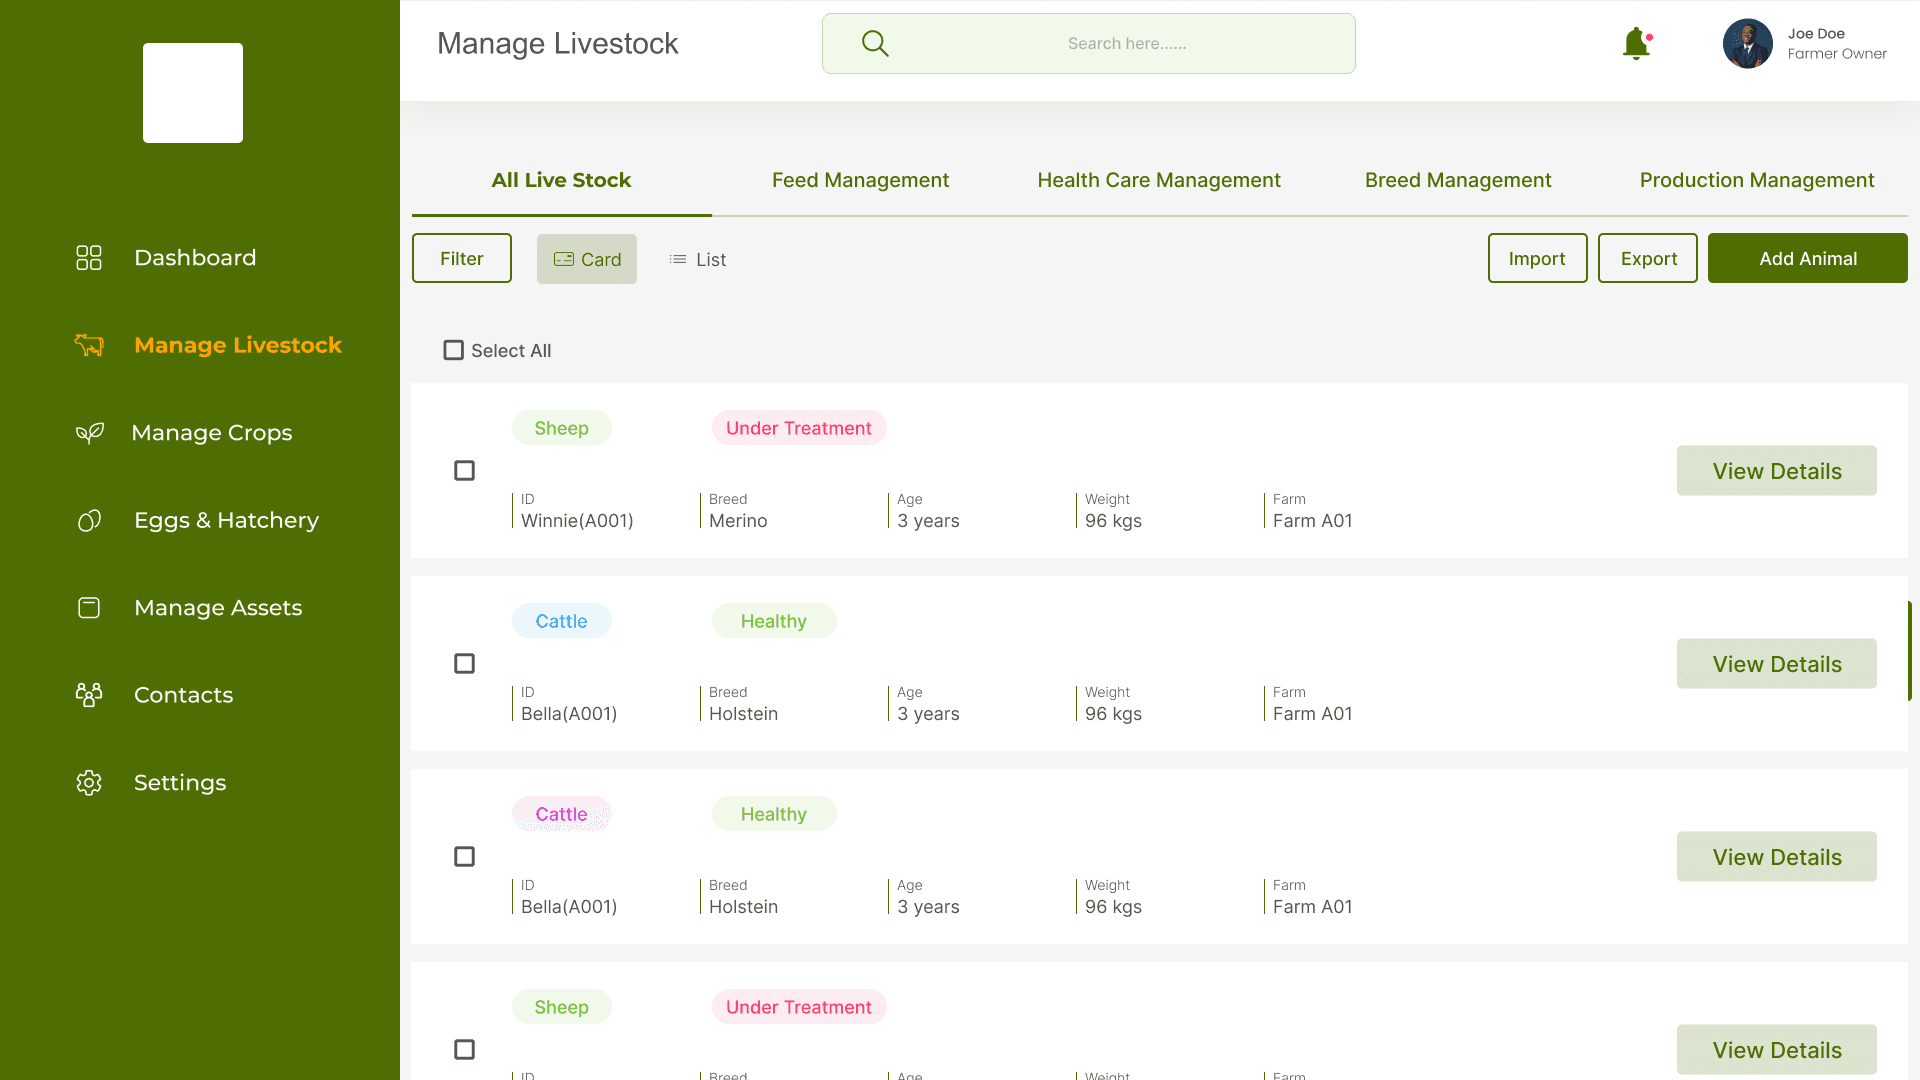Image resolution: width=1920 pixels, height=1080 pixels.
Task: Switch to List view layout
Action: pos(697,259)
